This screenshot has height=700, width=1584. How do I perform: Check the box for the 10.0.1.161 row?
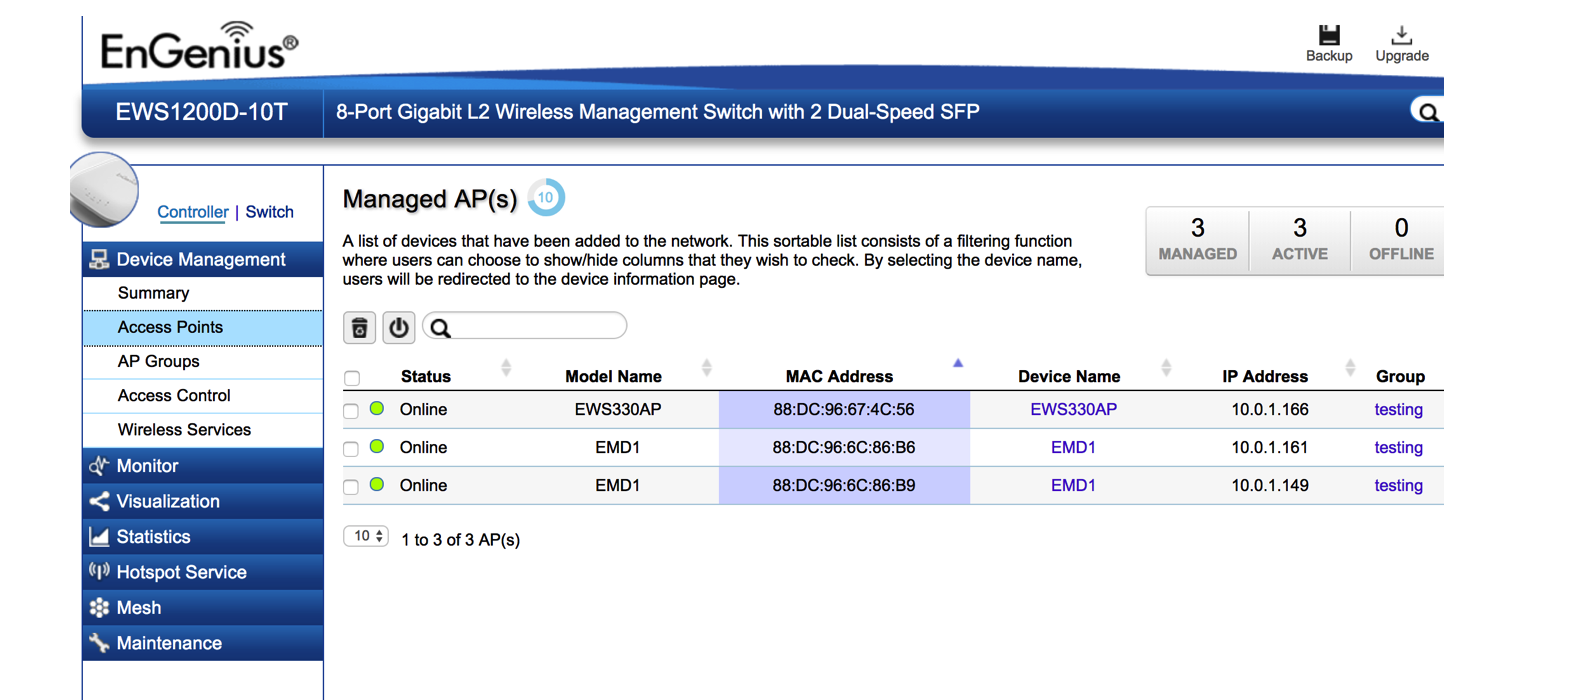(x=351, y=449)
